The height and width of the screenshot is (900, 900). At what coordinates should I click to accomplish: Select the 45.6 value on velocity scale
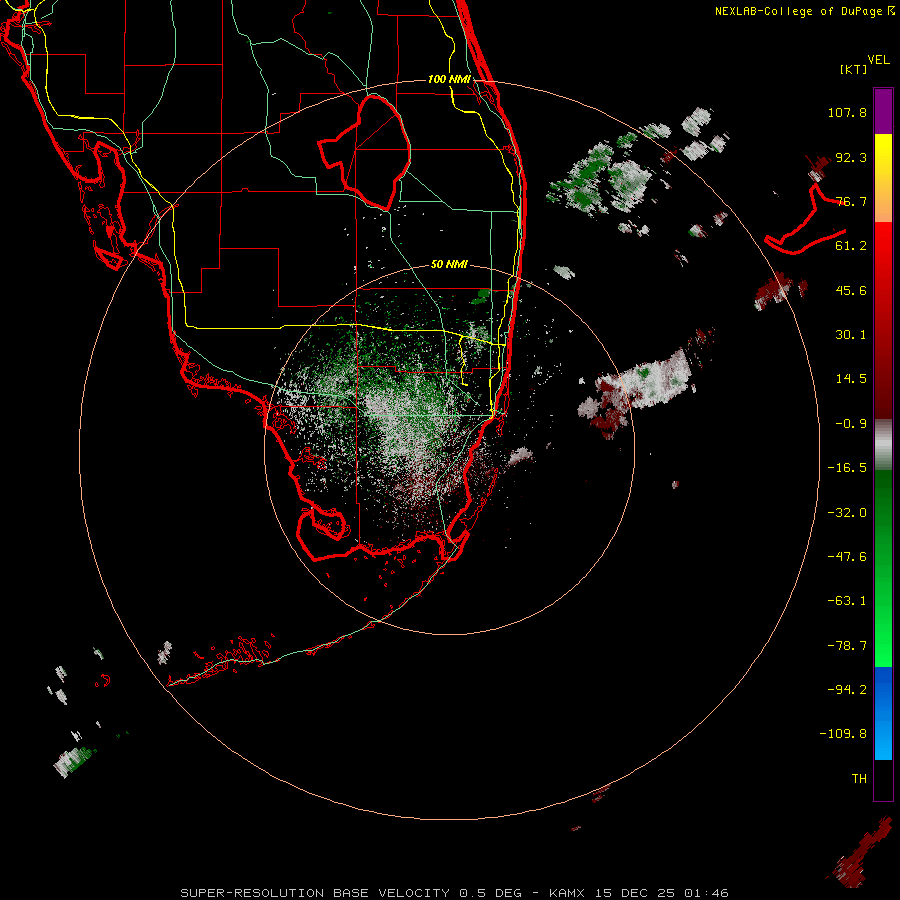coord(851,290)
